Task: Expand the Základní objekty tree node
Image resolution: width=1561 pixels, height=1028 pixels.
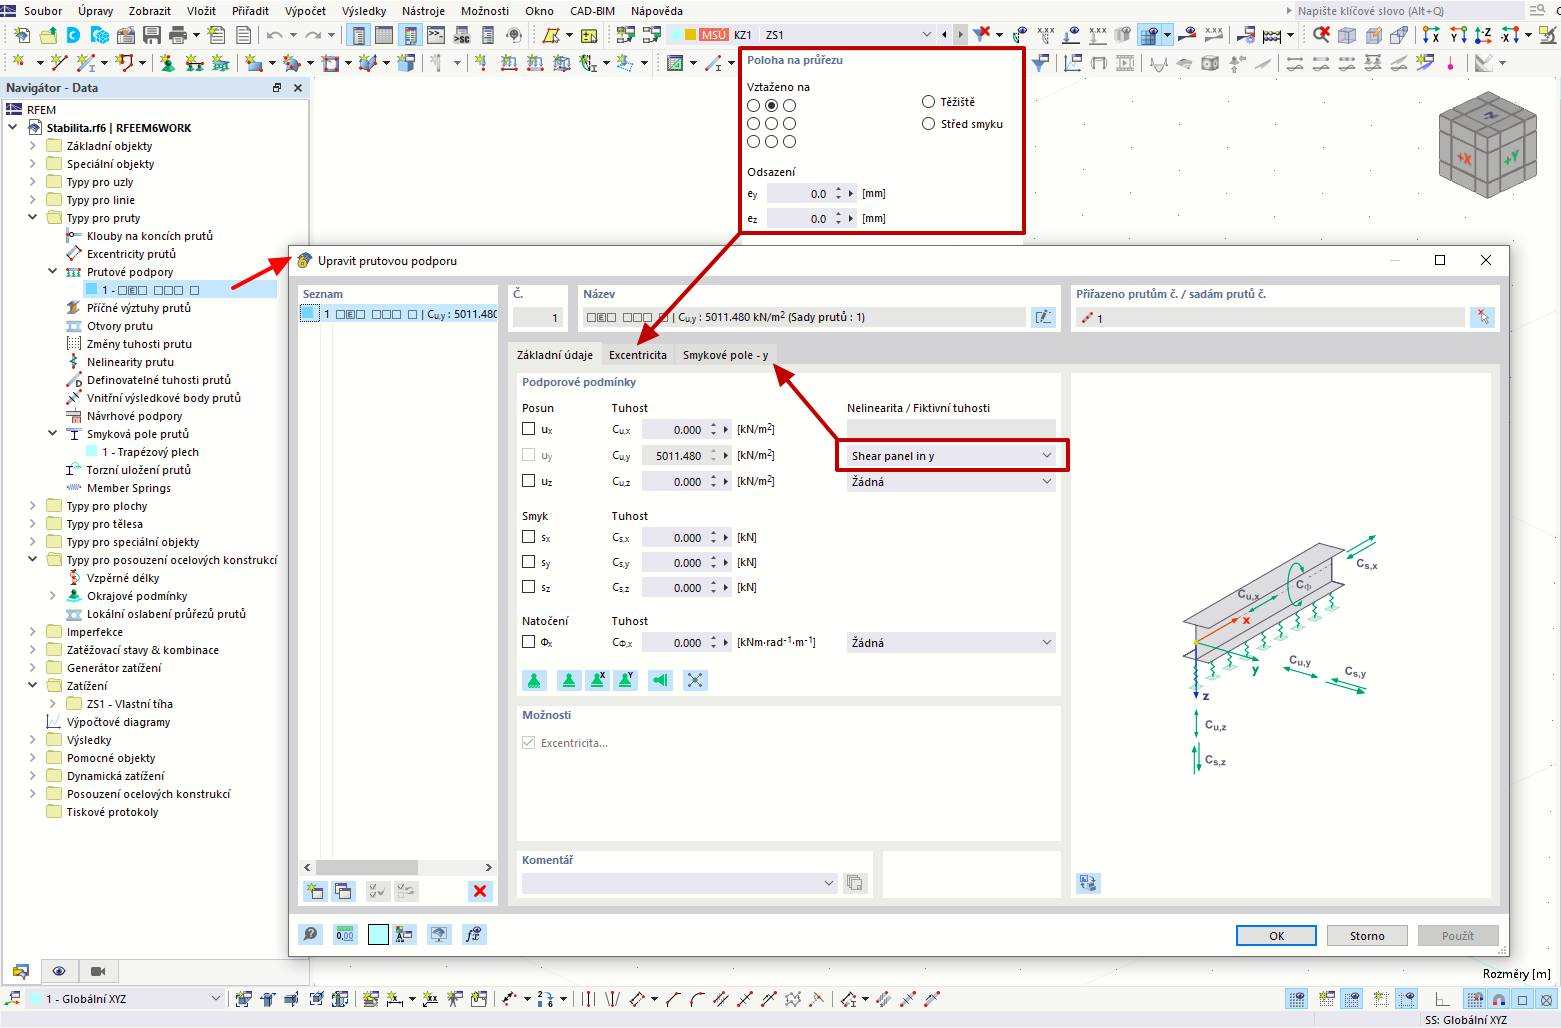Action: click(32, 146)
